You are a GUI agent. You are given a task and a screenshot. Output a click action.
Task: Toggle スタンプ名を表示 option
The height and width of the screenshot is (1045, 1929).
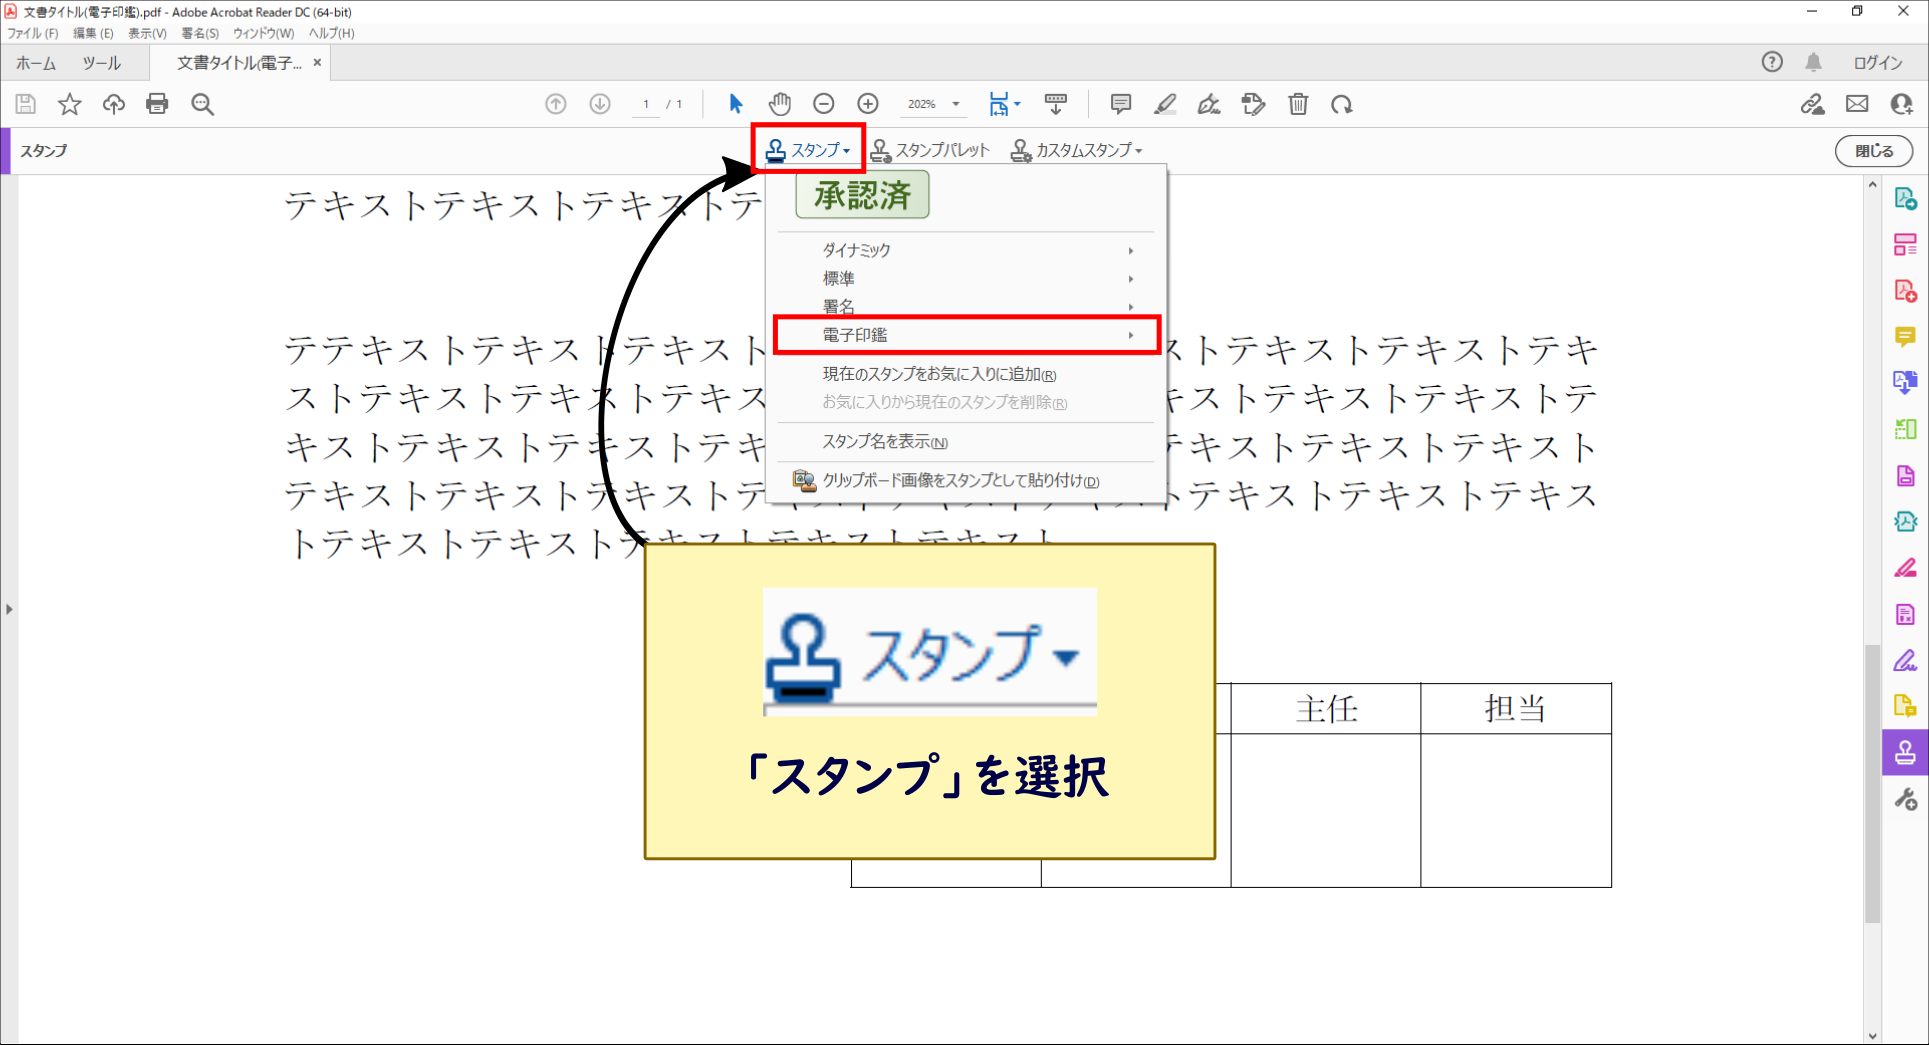(884, 442)
